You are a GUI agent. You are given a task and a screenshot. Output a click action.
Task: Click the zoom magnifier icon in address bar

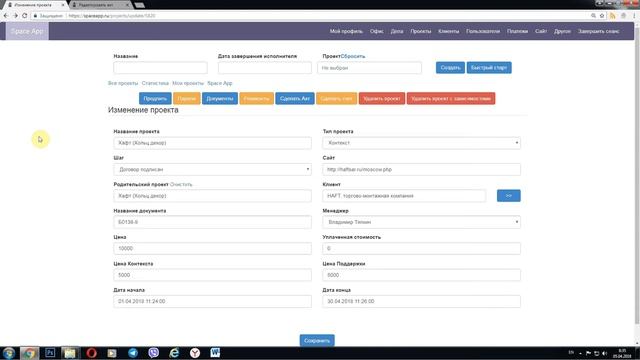point(593,16)
